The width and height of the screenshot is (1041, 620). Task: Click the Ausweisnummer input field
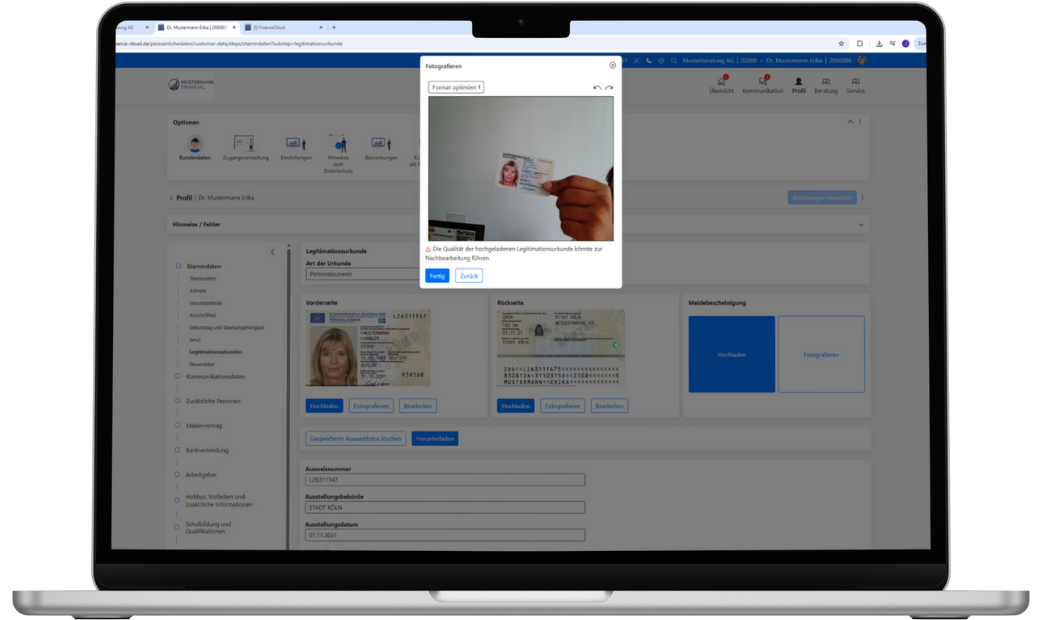[x=445, y=481]
